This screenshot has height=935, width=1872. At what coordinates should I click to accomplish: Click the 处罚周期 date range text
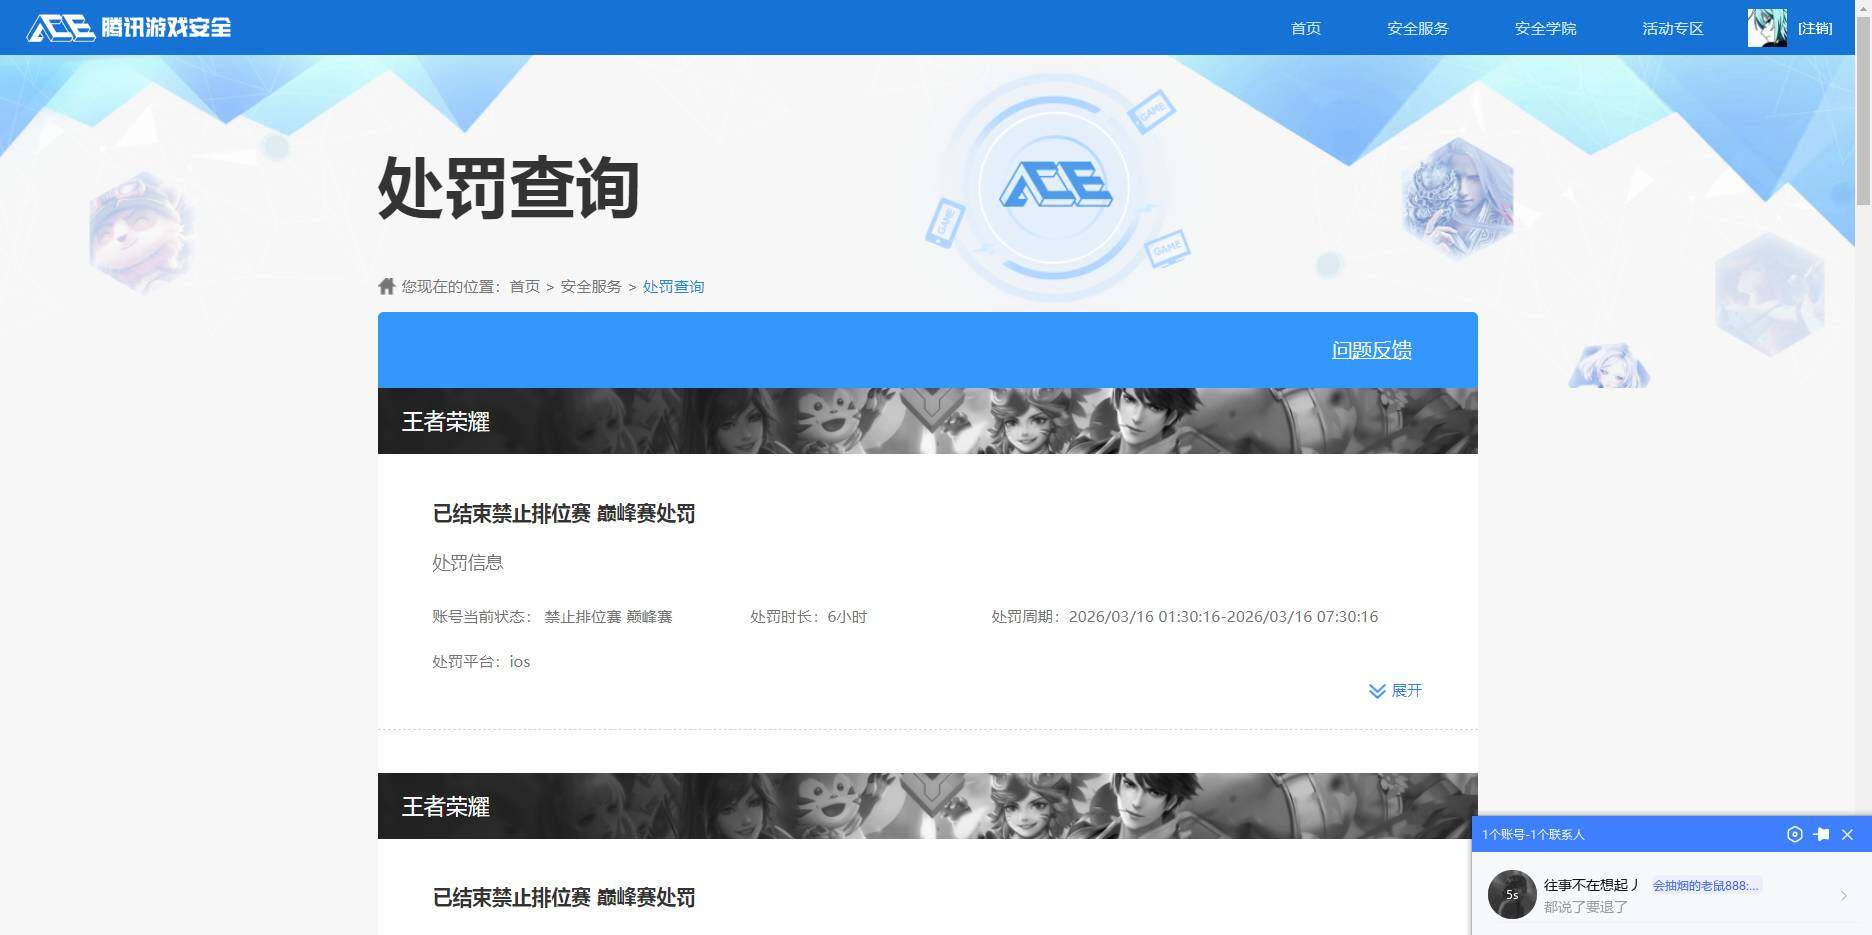click(x=1185, y=617)
